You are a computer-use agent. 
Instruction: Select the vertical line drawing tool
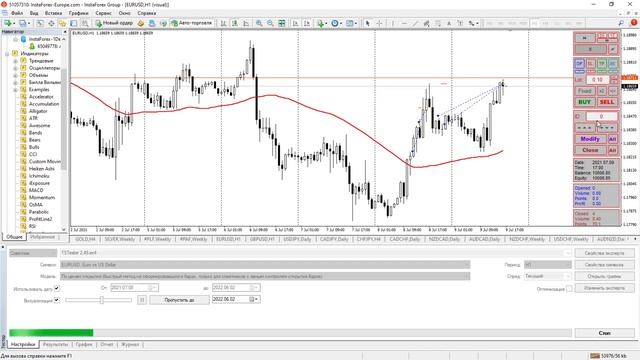393,23
